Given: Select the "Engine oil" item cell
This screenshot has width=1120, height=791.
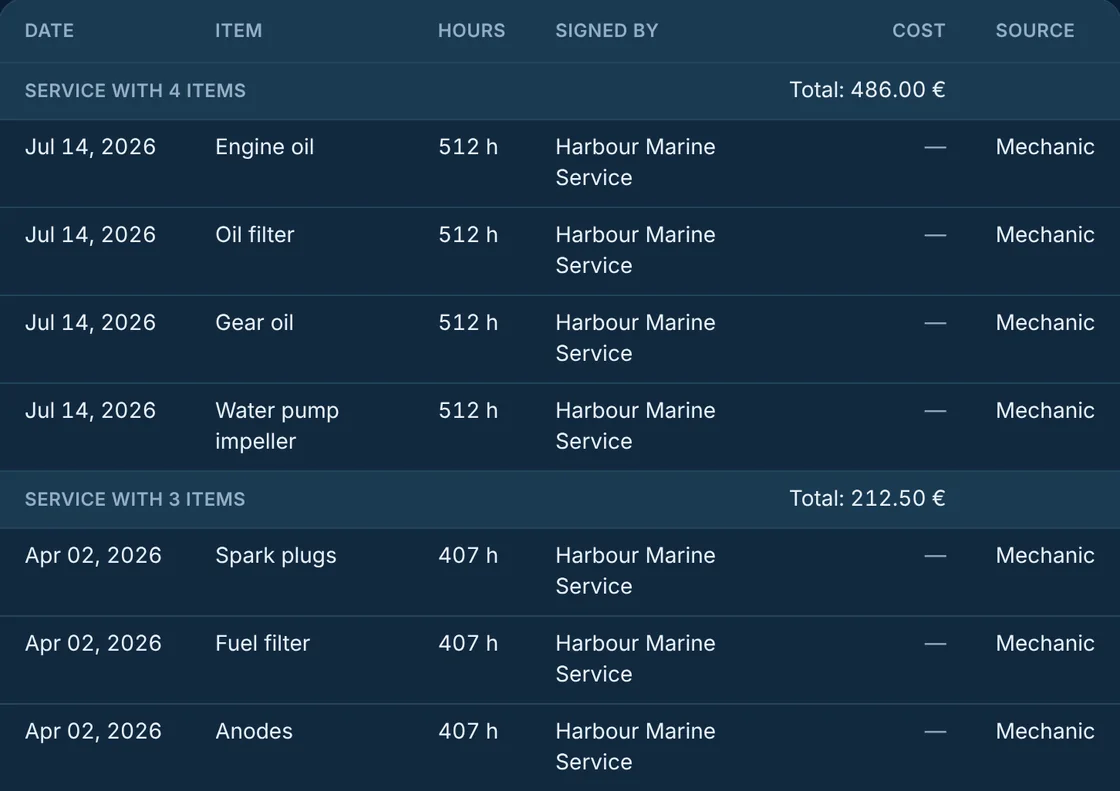Looking at the screenshot, I should (264, 147).
